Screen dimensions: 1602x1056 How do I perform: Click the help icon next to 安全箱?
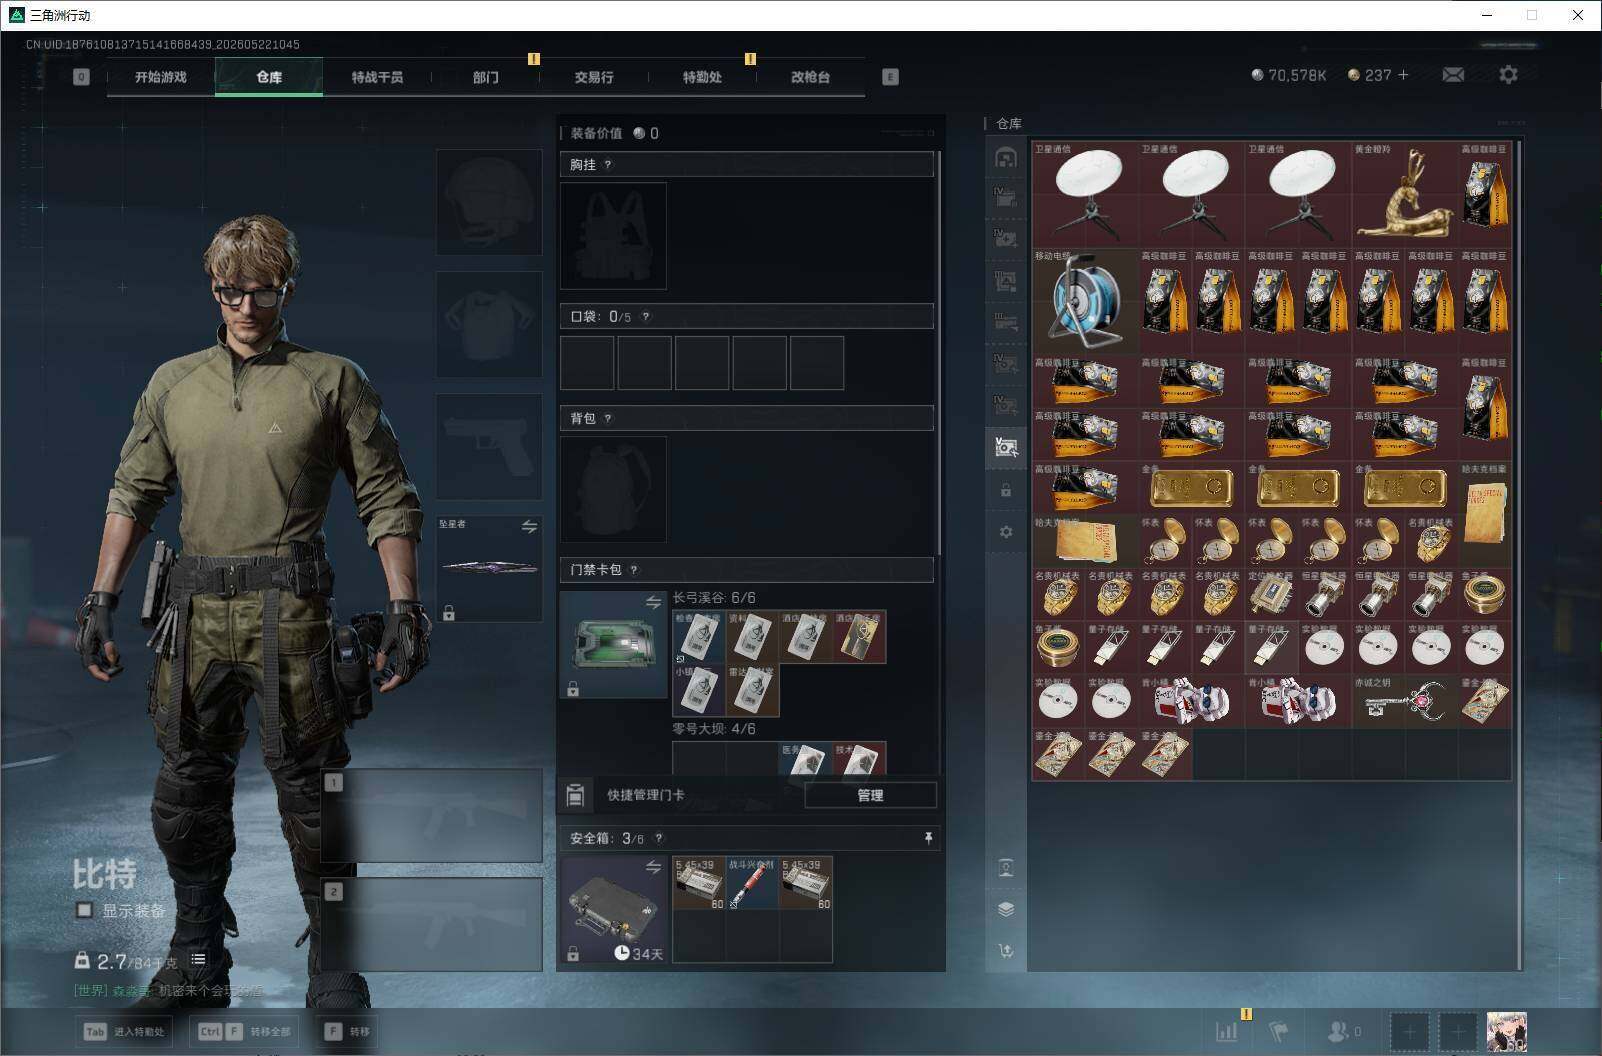[658, 839]
